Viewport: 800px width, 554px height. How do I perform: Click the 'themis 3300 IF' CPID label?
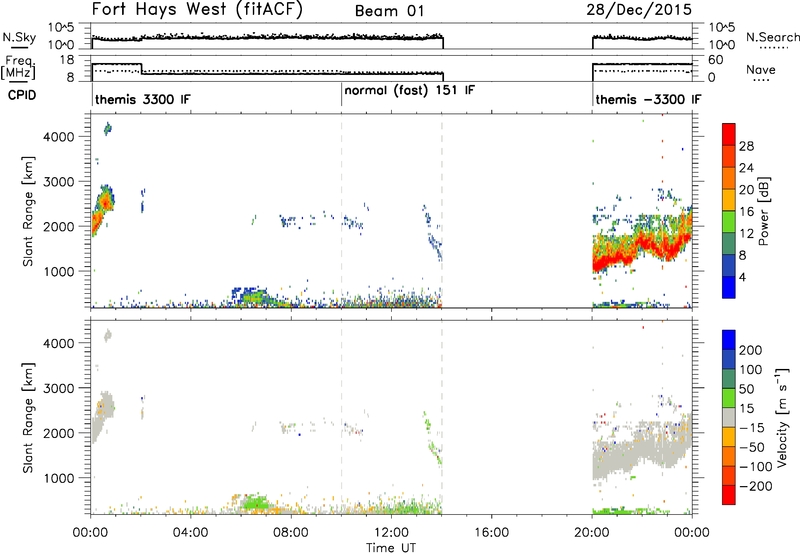142,99
